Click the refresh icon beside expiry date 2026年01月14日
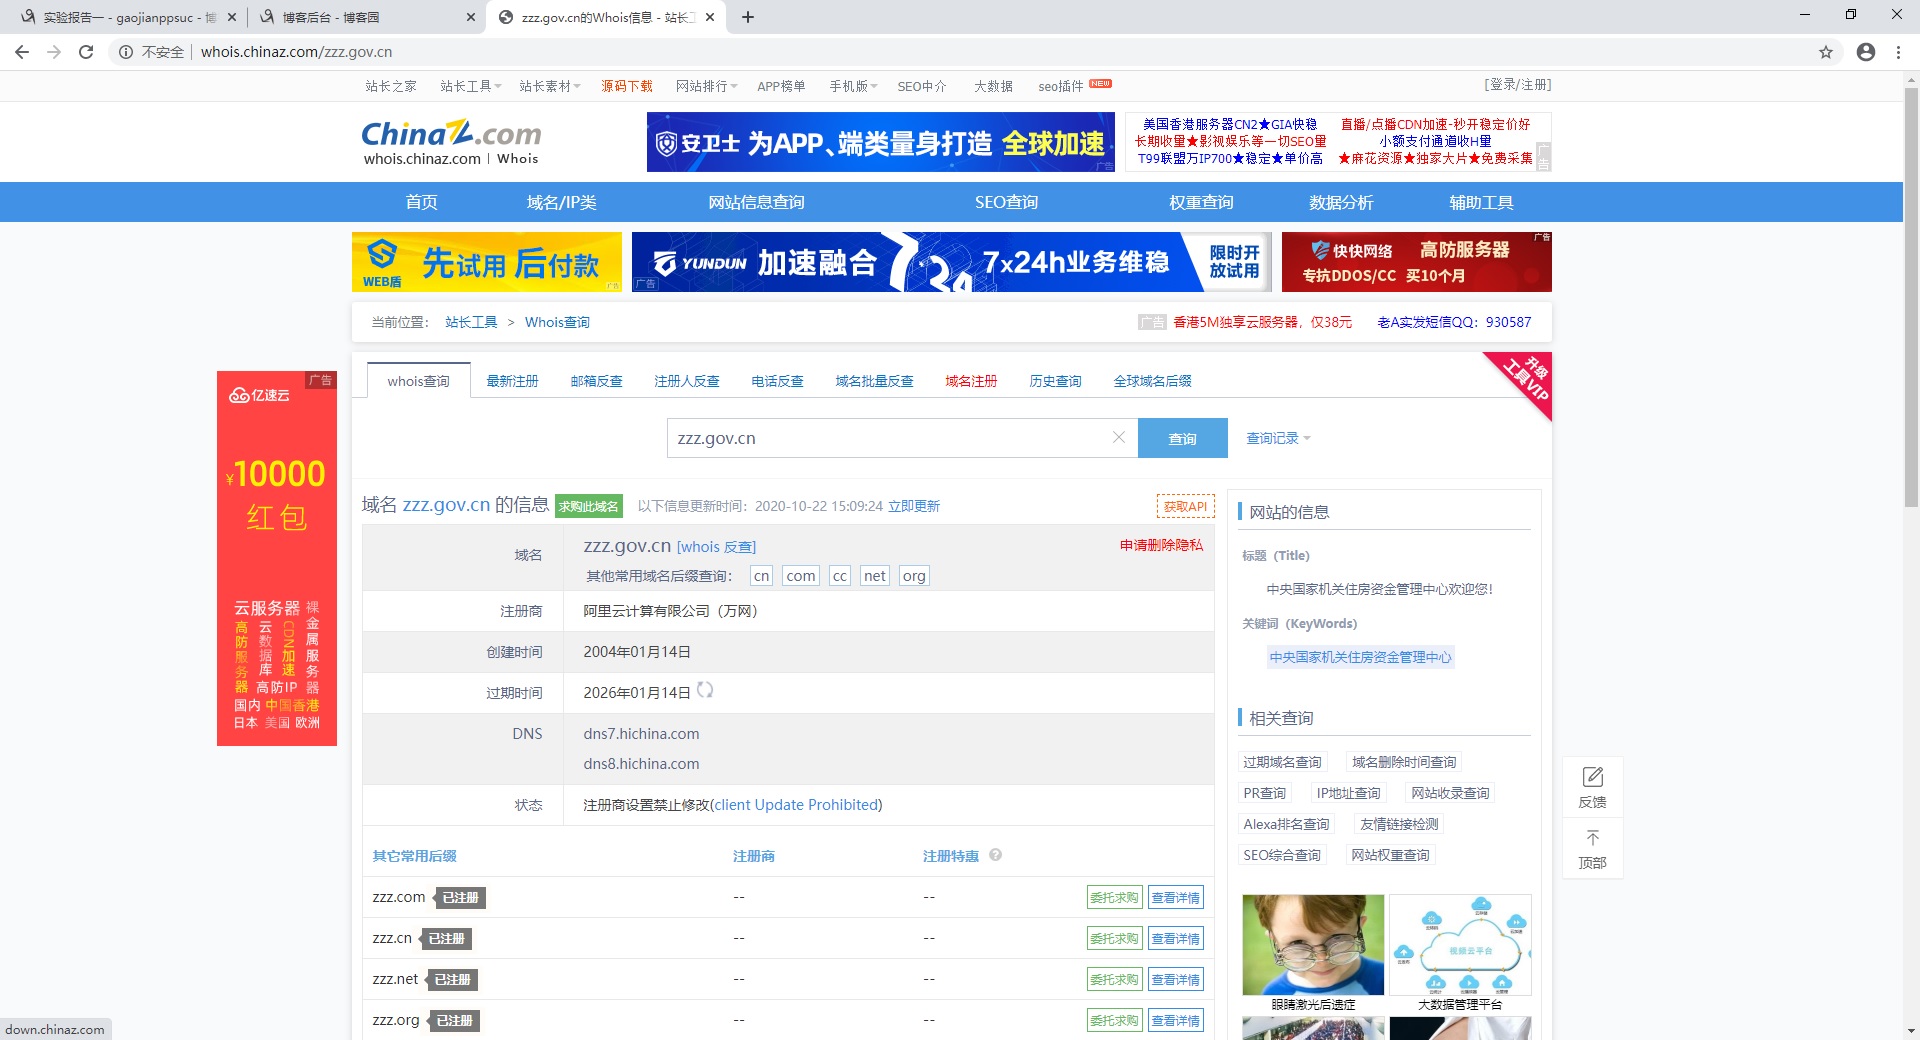Viewport: 1920px width, 1040px height. coord(705,690)
